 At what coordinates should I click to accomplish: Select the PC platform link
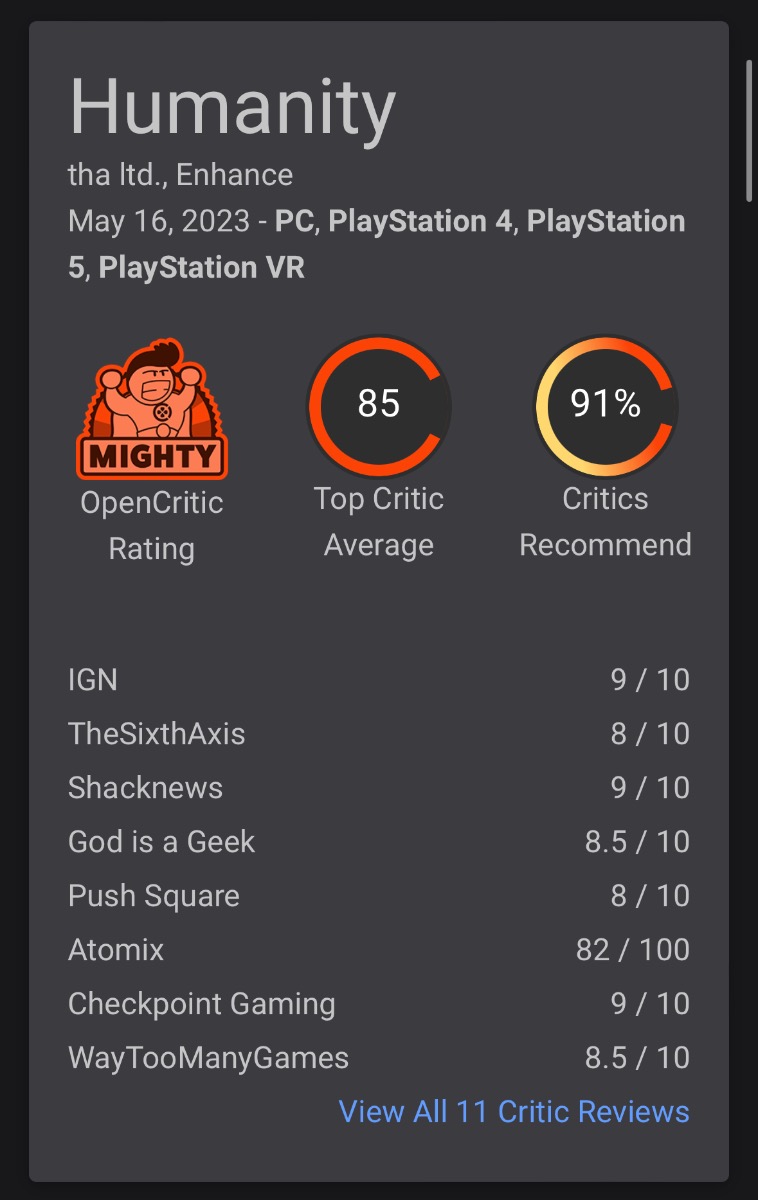tap(295, 221)
